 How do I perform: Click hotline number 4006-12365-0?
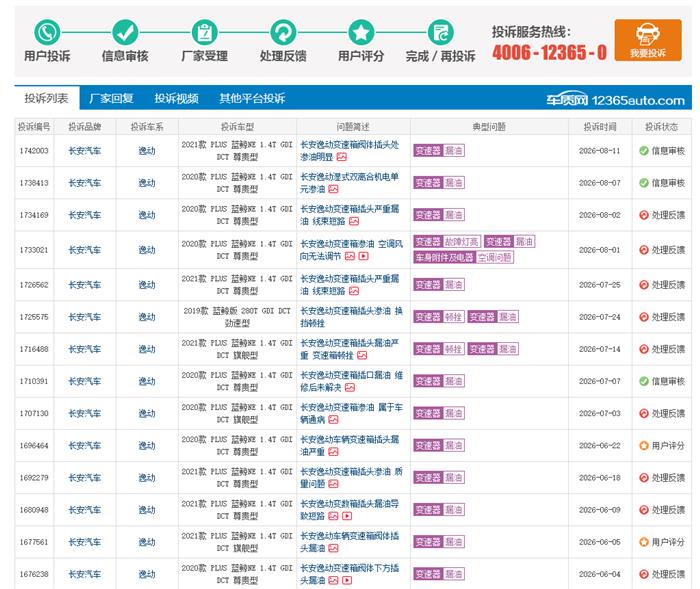550,52
